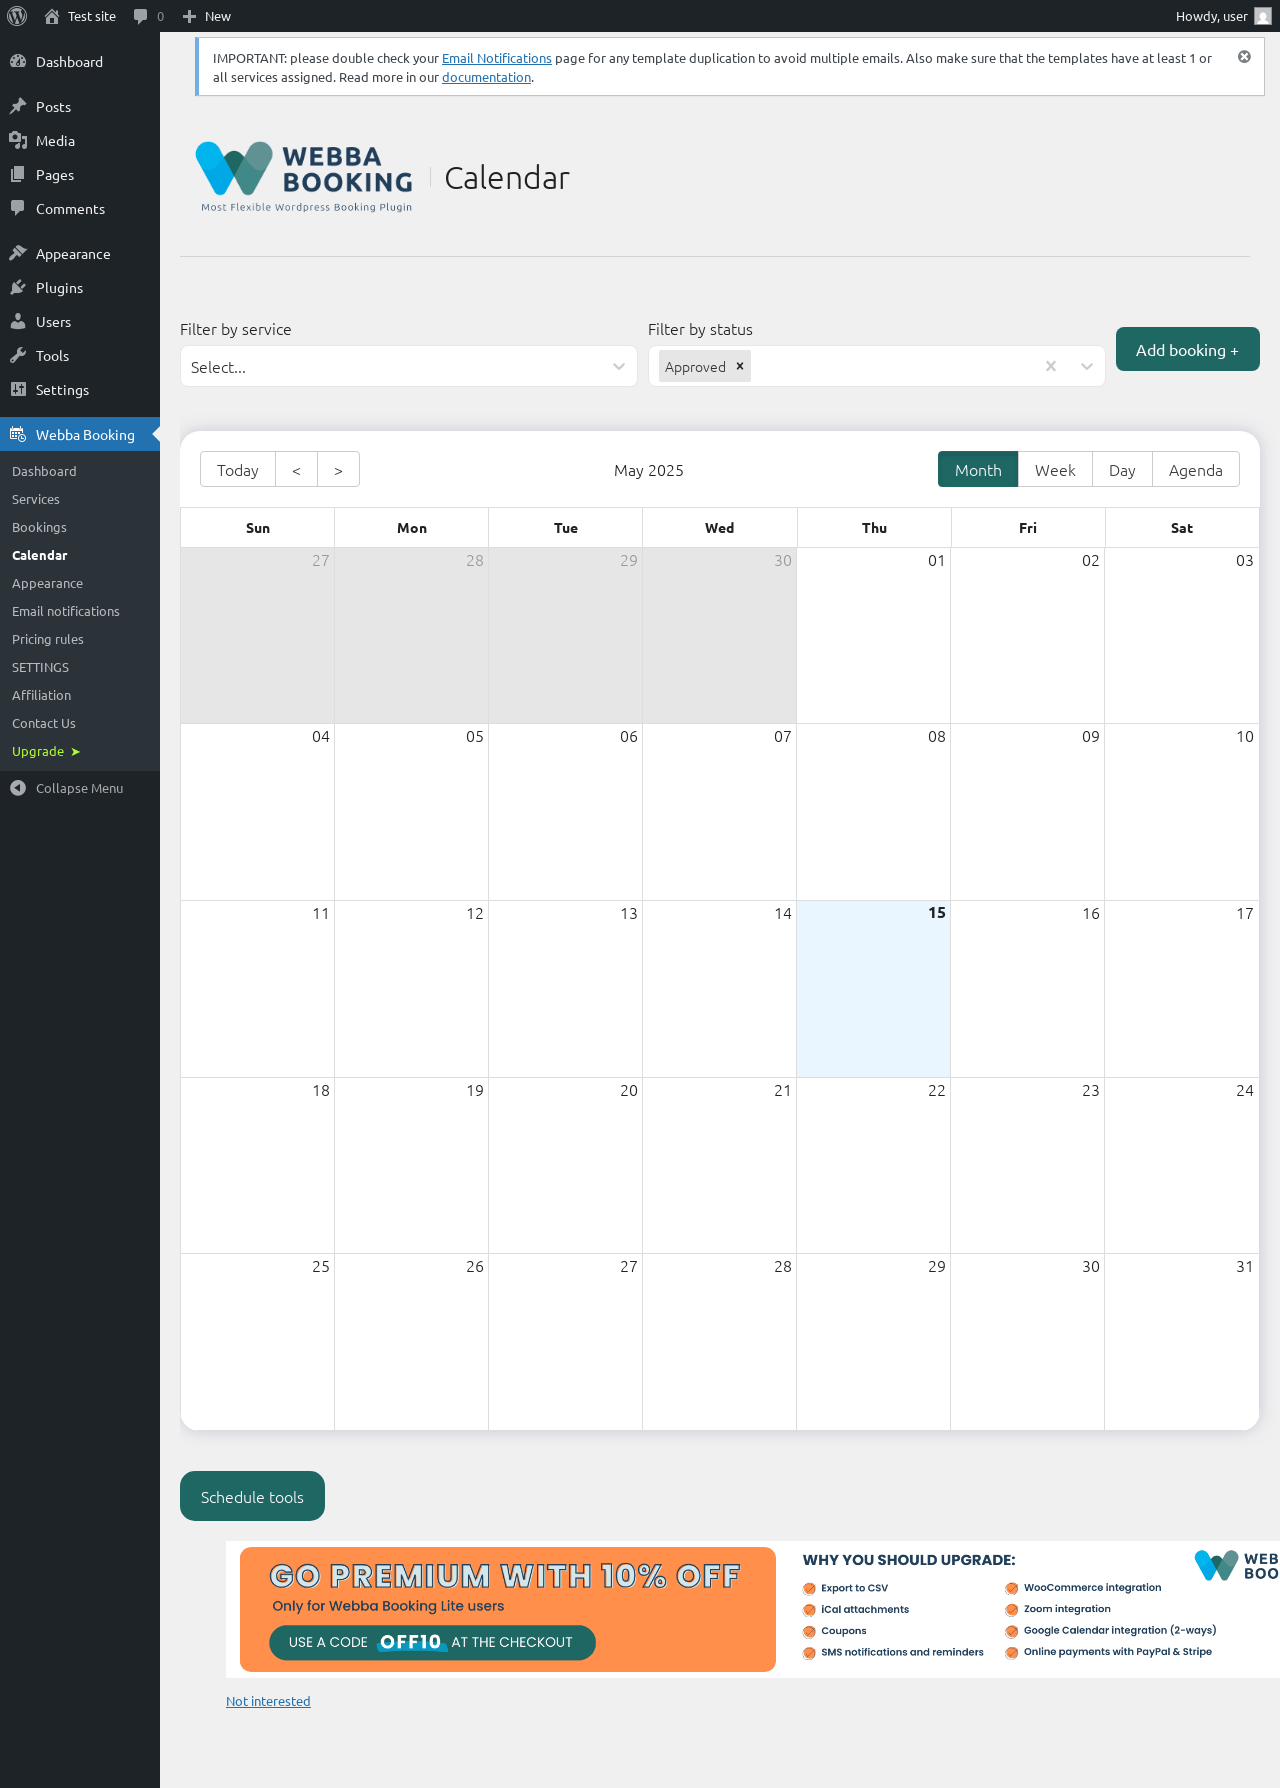Click the Add booking + button
The width and height of the screenshot is (1280, 1788).
pos(1188,349)
